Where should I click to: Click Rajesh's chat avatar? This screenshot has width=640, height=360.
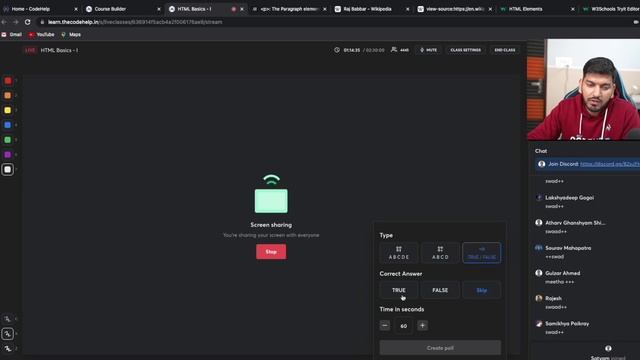point(539,298)
